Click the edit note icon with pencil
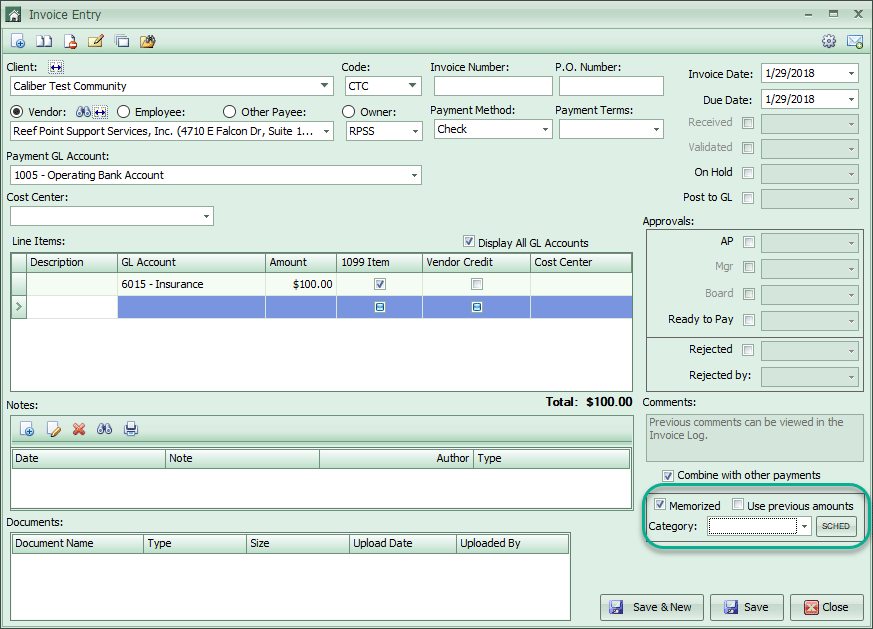This screenshot has height=629, width=873. click(96, 41)
